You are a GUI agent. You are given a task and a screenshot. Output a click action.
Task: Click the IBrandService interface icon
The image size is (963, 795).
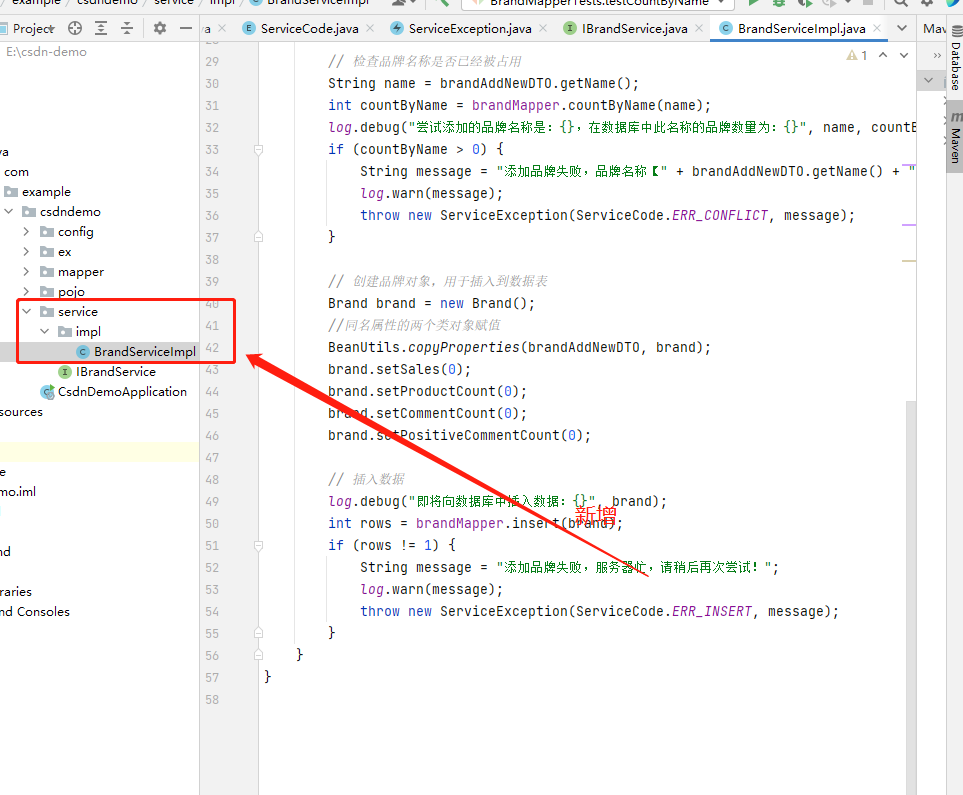64,372
